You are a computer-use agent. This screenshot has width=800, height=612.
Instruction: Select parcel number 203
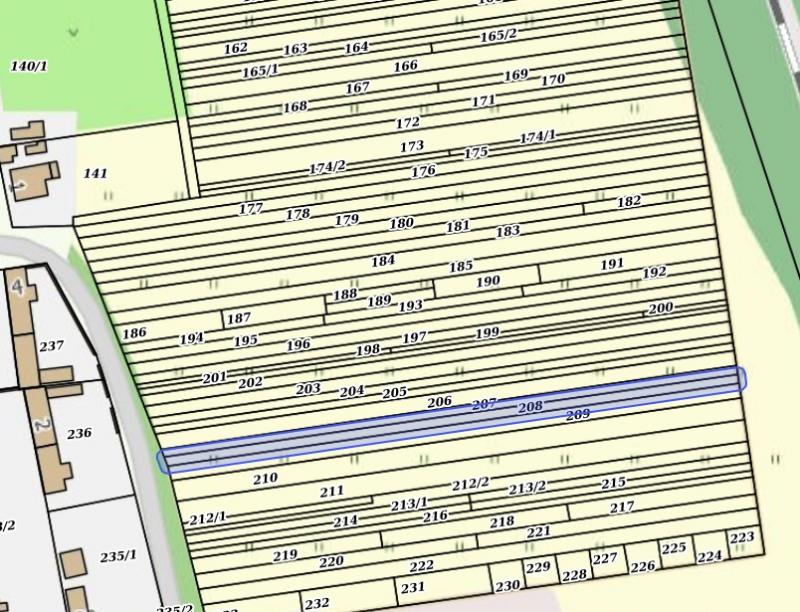(x=308, y=389)
